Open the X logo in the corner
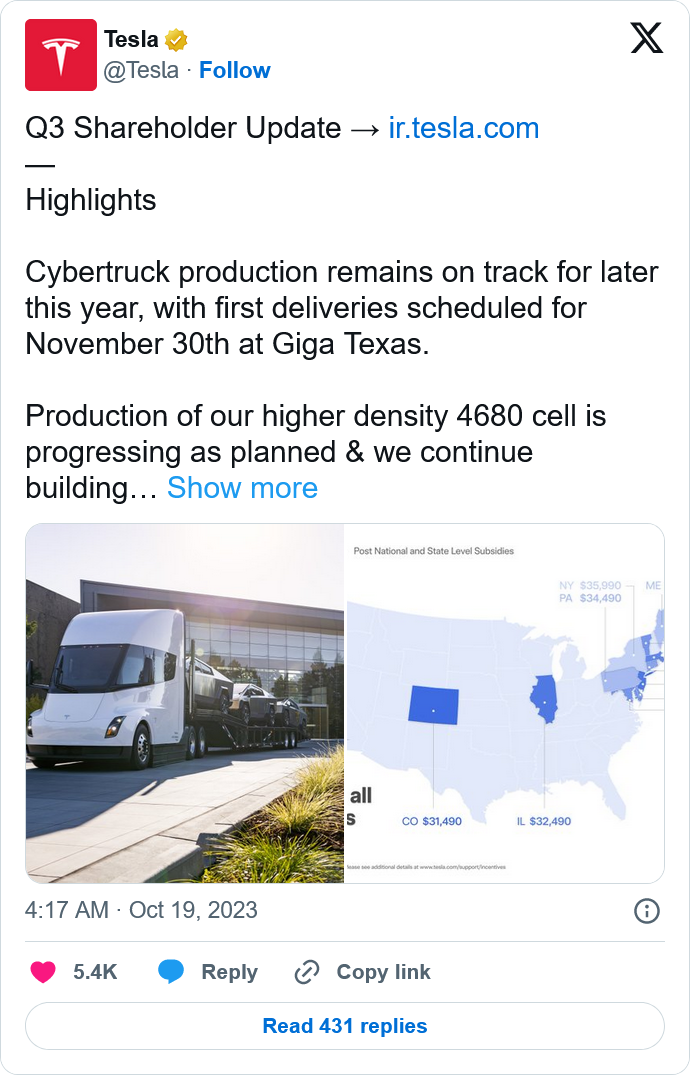The width and height of the screenshot is (690, 1075). point(647,39)
